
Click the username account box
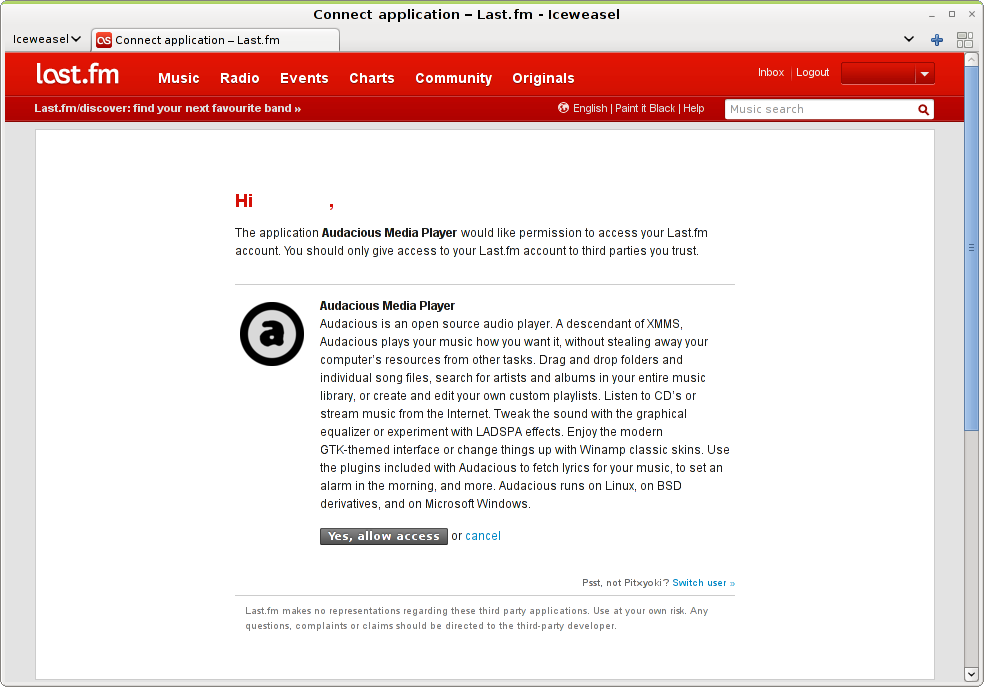click(x=878, y=73)
